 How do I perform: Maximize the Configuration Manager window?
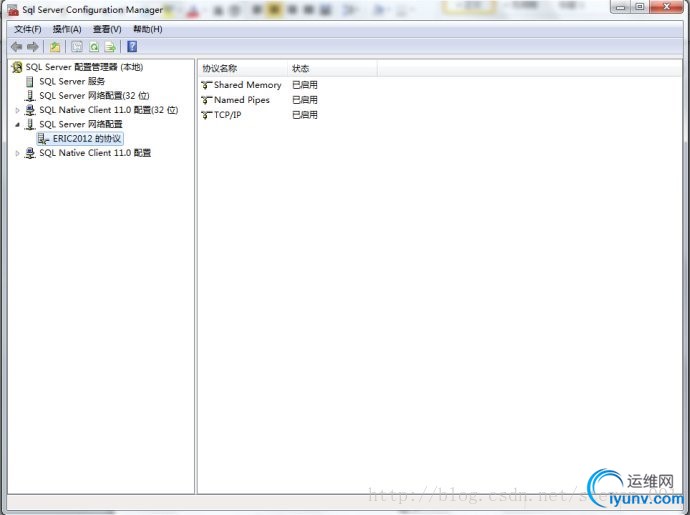coord(640,7)
